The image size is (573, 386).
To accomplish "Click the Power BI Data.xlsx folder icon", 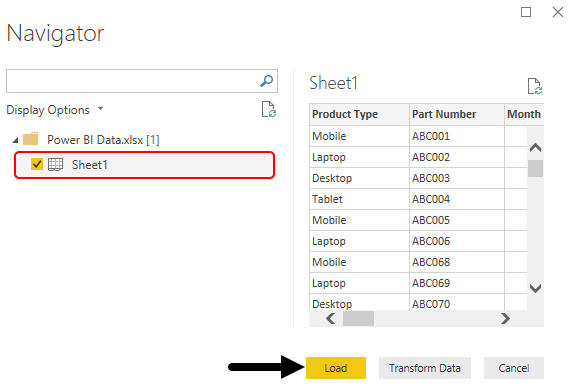I will [x=31, y=139].
